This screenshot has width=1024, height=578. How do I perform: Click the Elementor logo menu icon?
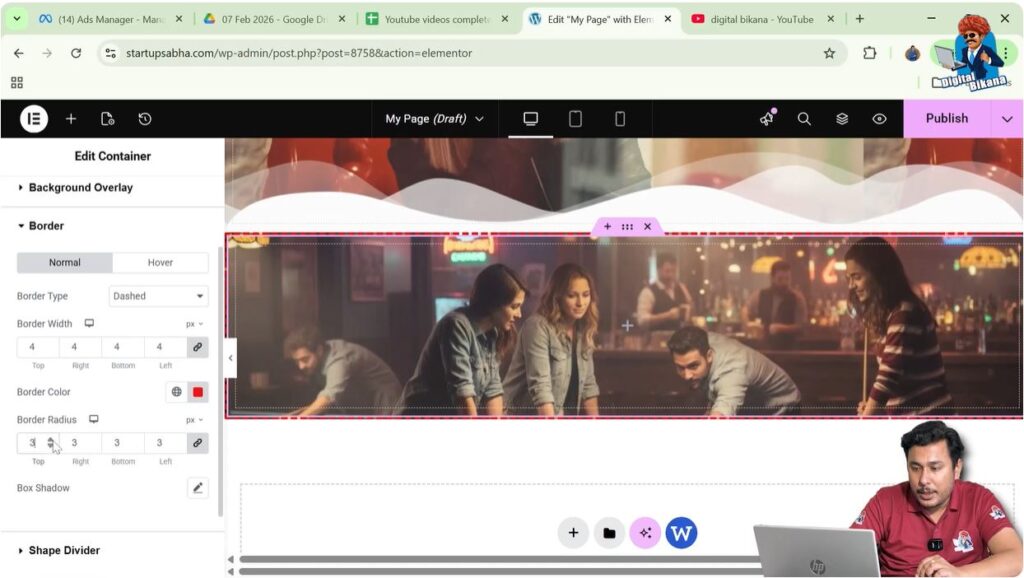[x=34, y=118]
